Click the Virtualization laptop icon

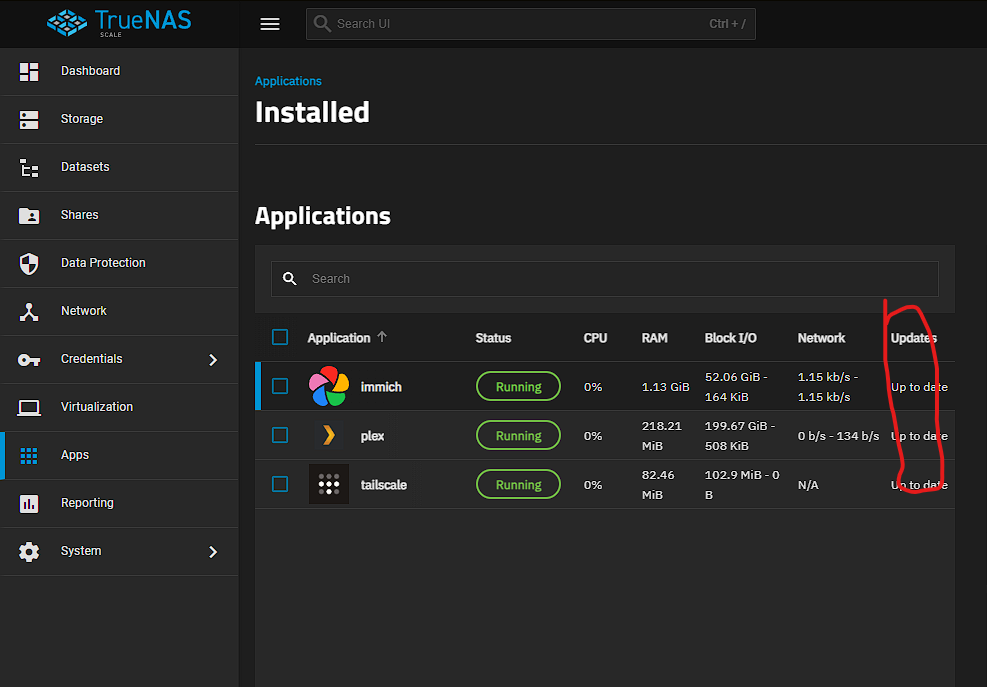point(29,407)
